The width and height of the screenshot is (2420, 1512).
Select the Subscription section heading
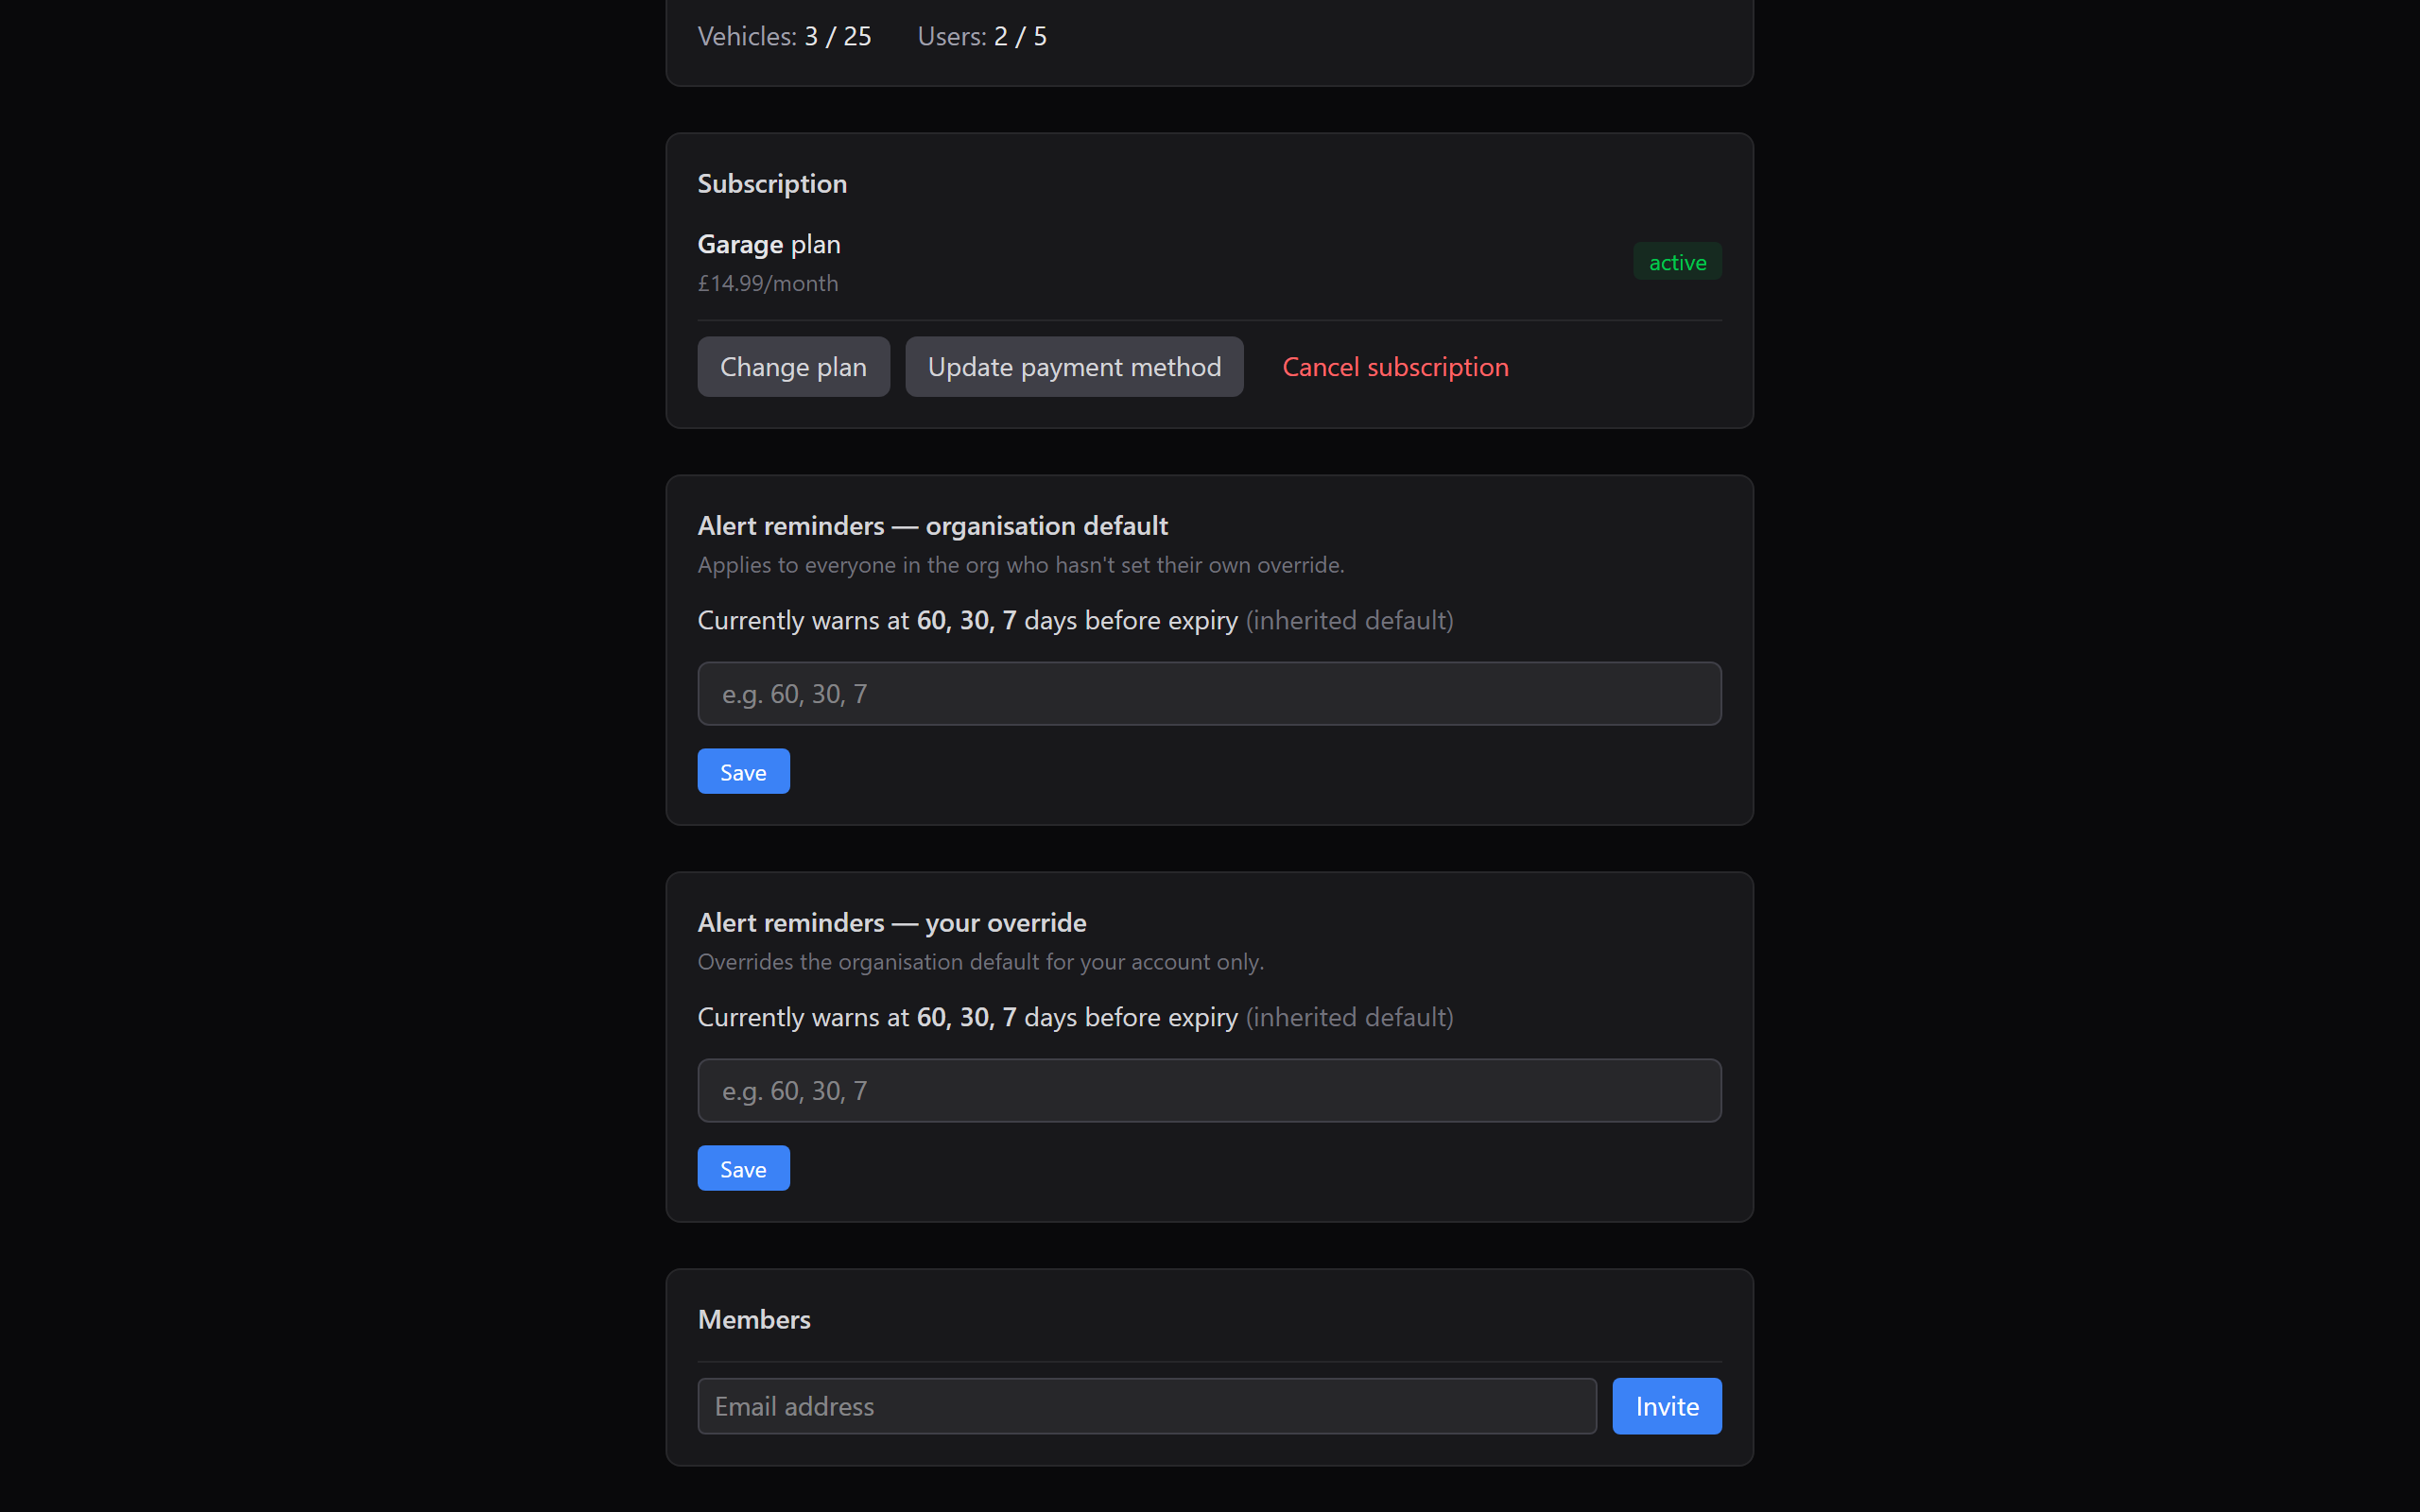pos(771,183)
